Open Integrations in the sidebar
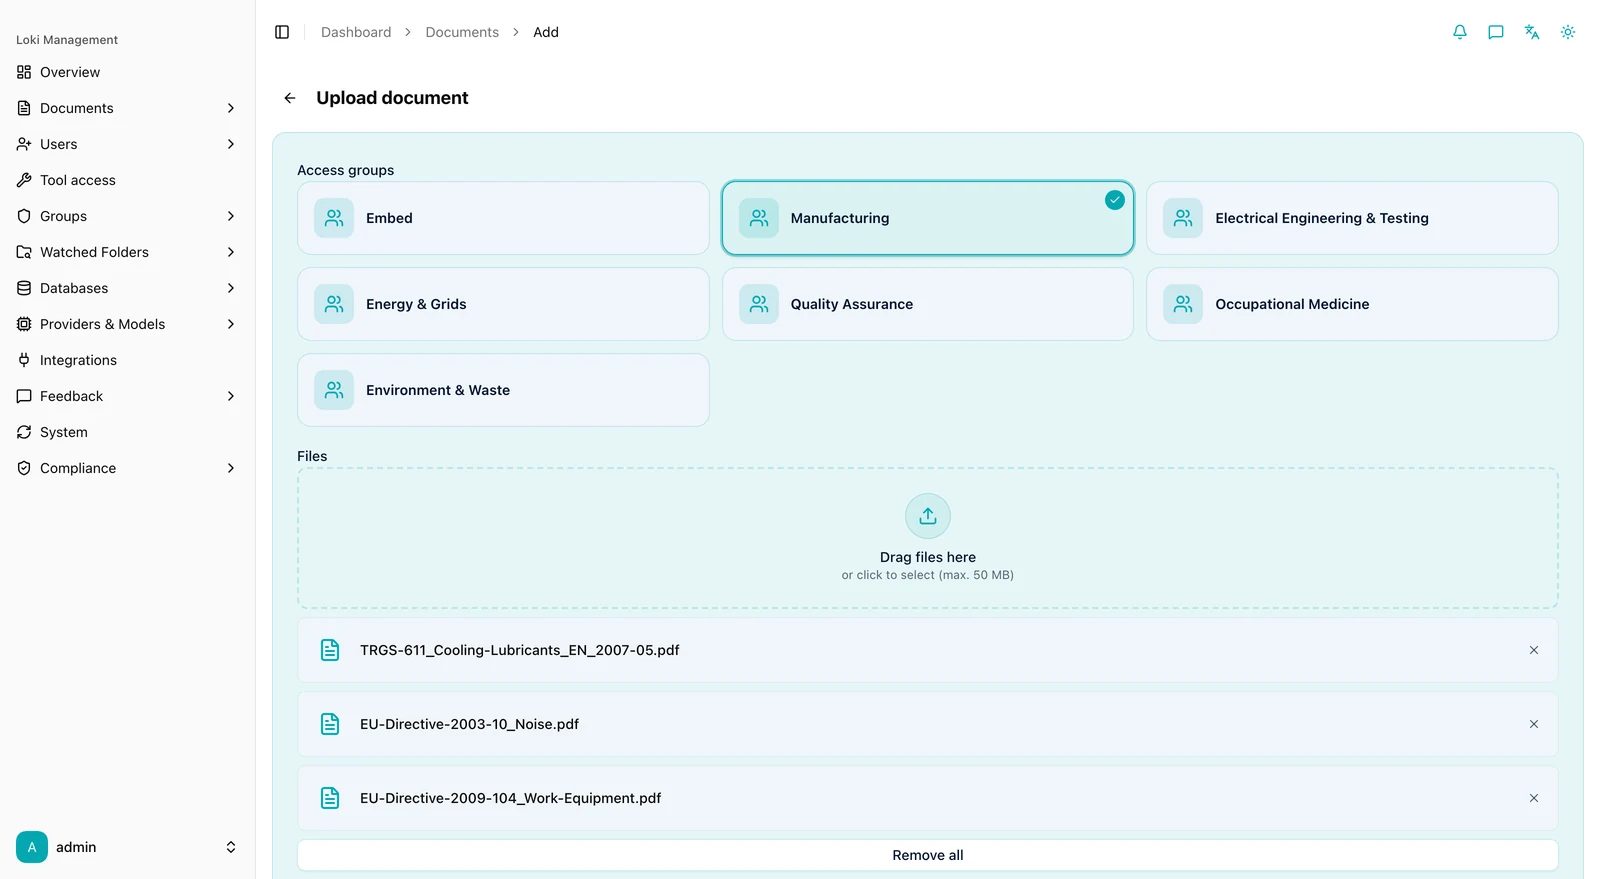This screenshot has width=1600, height=879. click(127, 360)
